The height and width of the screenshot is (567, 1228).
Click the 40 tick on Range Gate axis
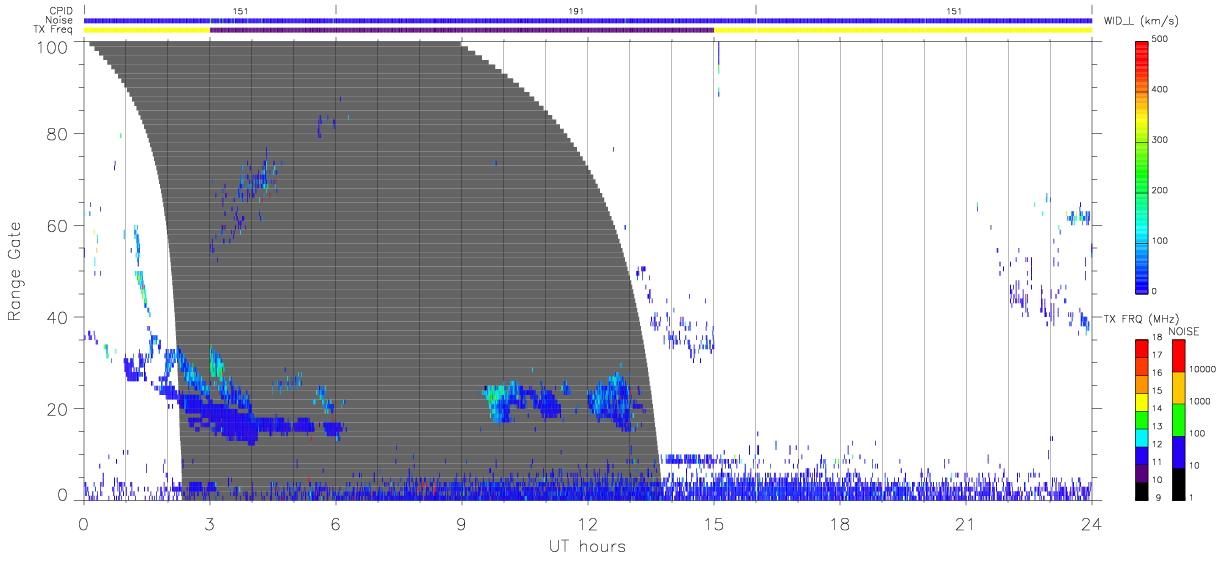(58, 317)
